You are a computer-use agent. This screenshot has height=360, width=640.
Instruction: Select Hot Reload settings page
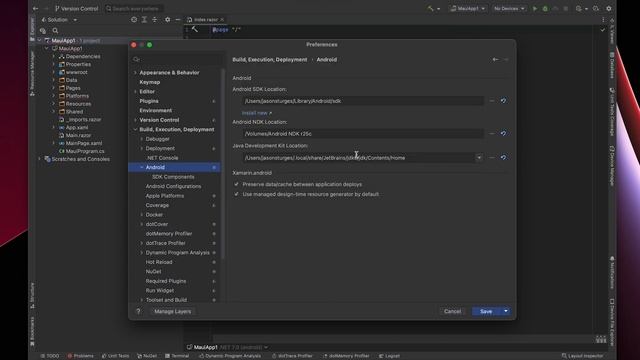159,262
